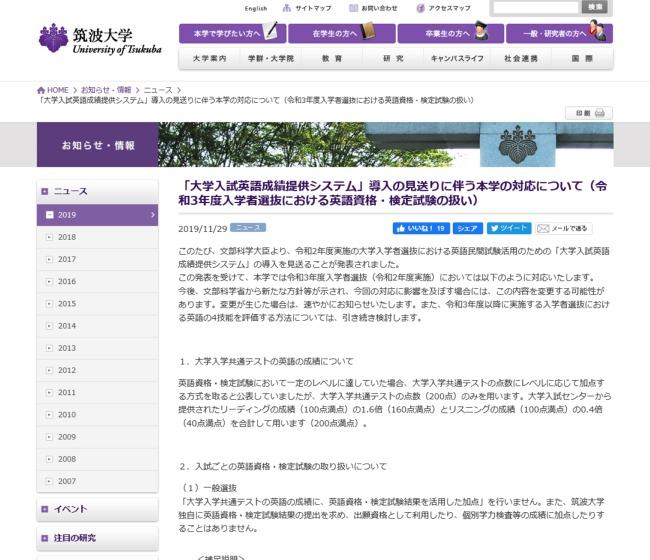The image size is (650, 560).
Task: Open 在学生の方へ purple banner
Action: tap(342, 34)
